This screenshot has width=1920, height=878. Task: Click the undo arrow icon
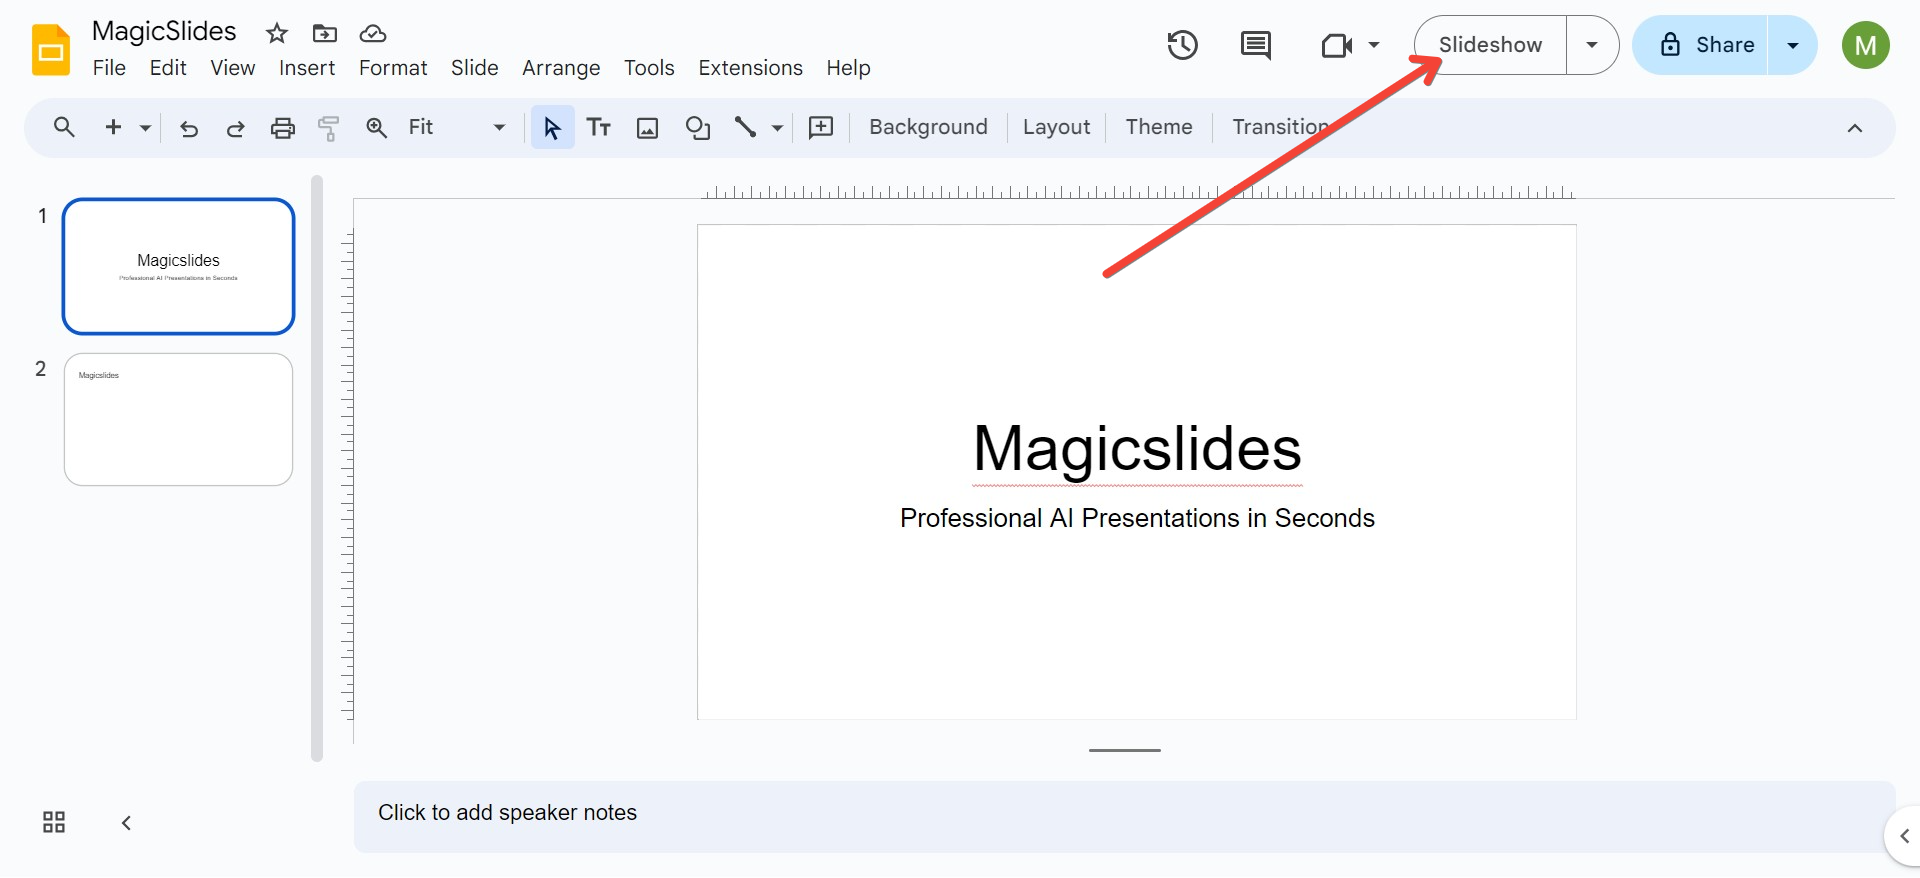[189, 128]
